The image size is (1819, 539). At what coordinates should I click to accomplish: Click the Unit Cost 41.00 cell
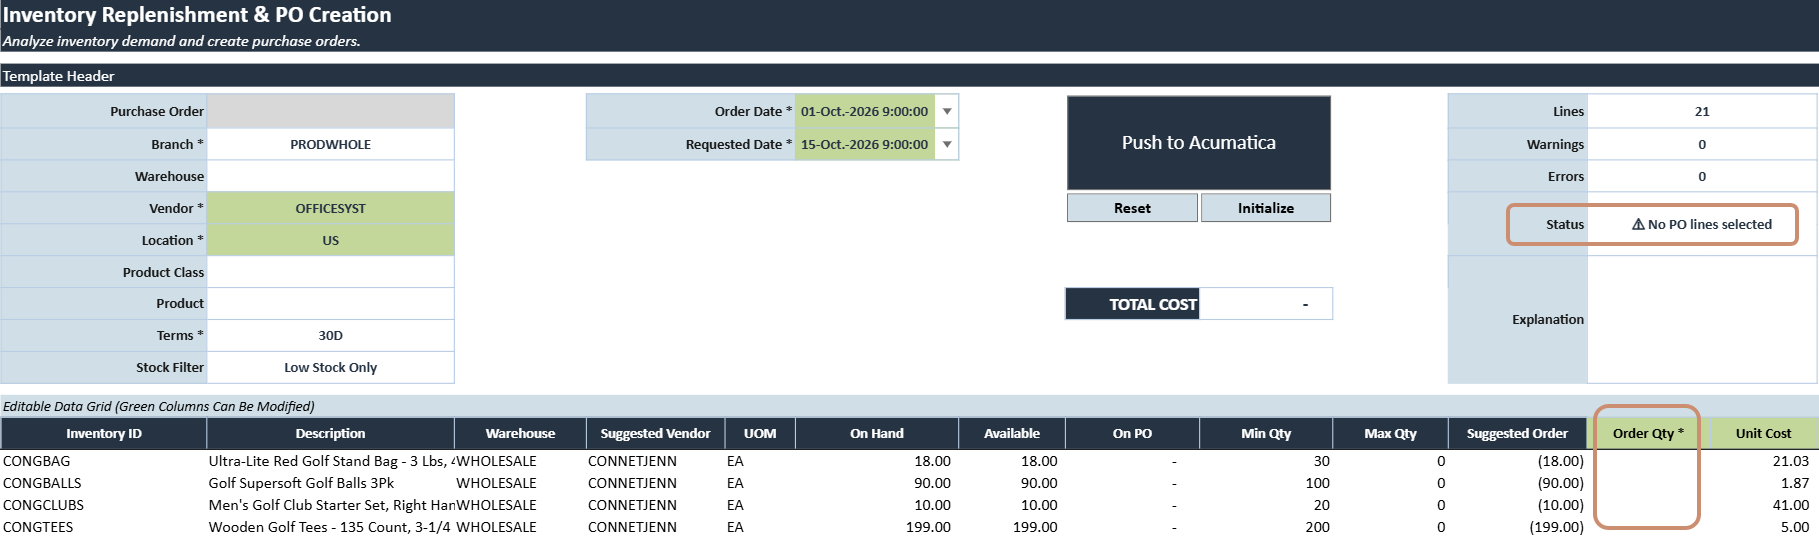(x=1763, y=505)
